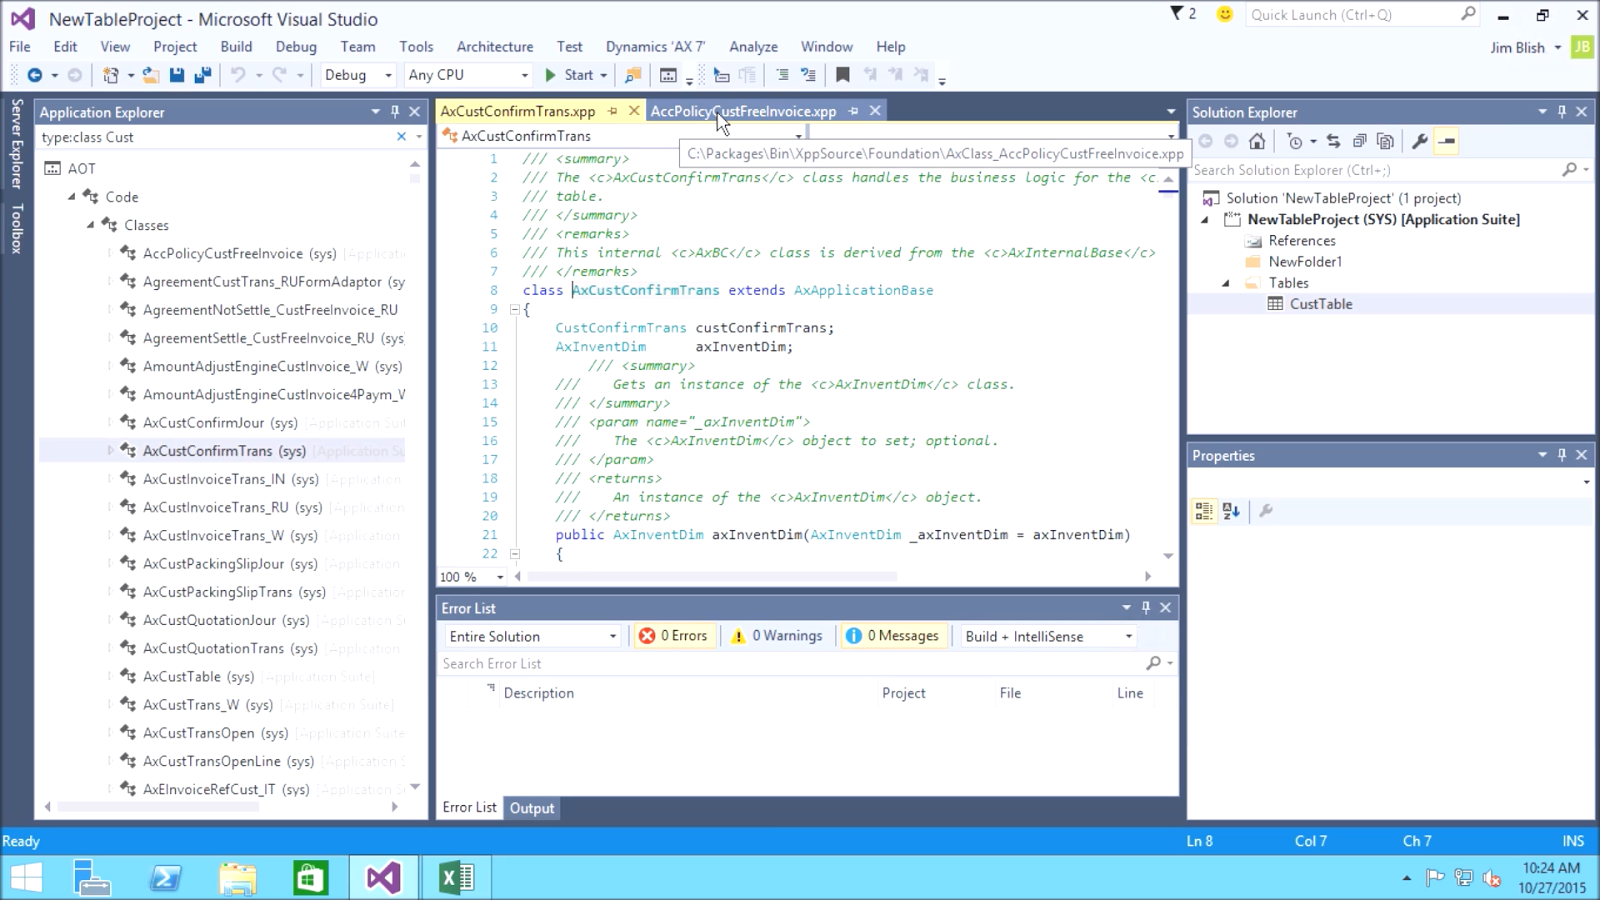This screenshot has height=900, width=1600.
Task: Click the Toggle Bookmark icon on the toolbar
Action: click(x=843, y=74)
